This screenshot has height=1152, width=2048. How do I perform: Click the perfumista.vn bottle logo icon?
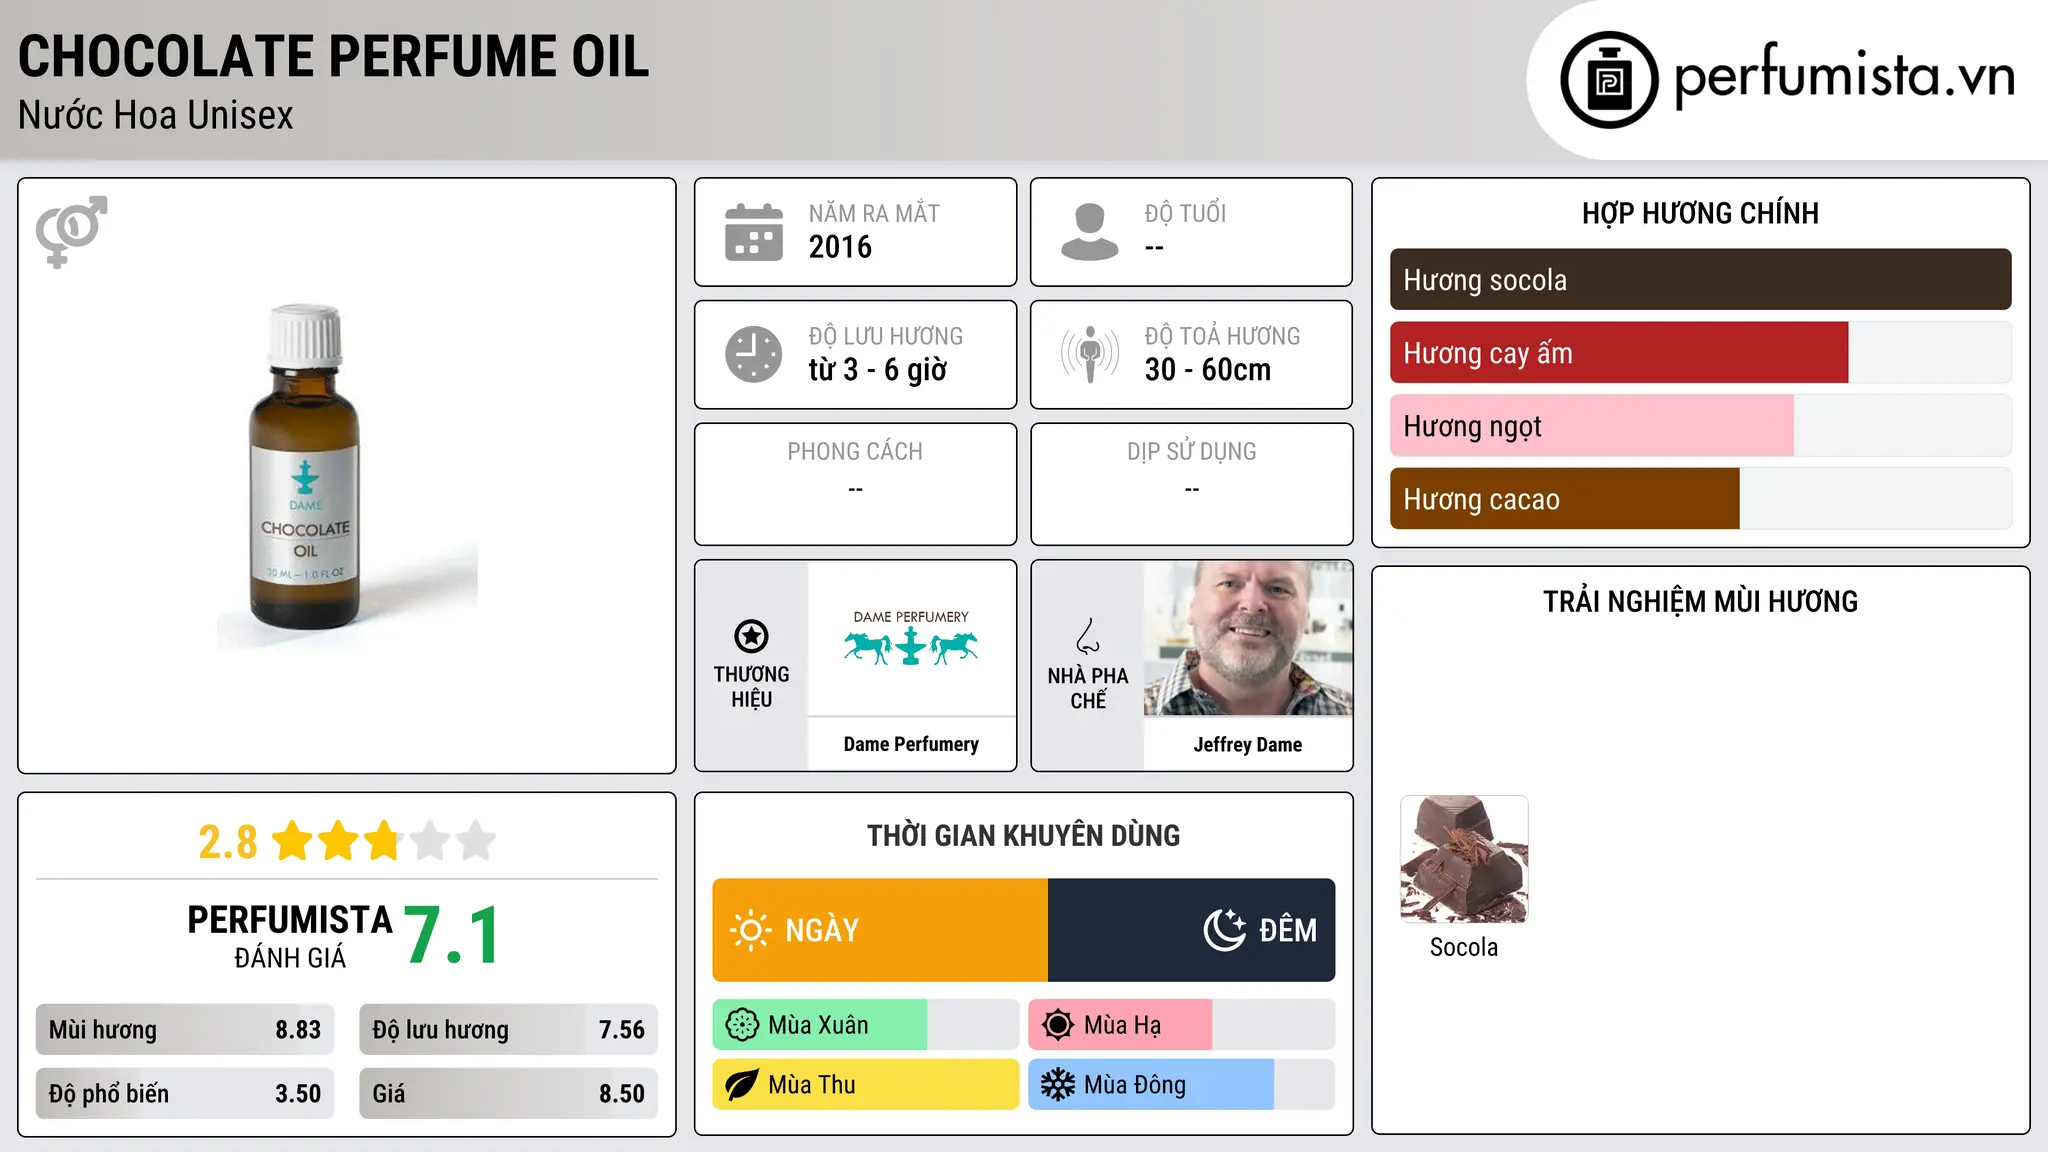1609,79
